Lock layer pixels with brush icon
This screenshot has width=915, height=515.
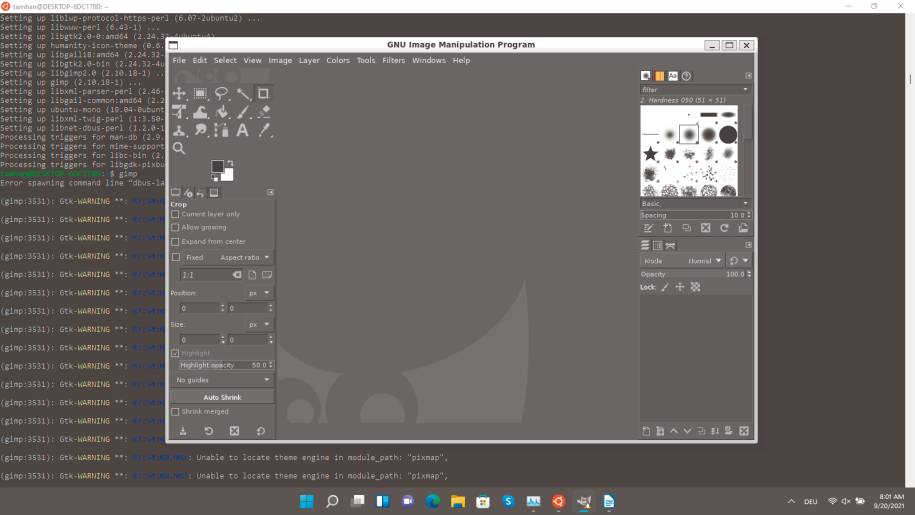pos(665,287)
